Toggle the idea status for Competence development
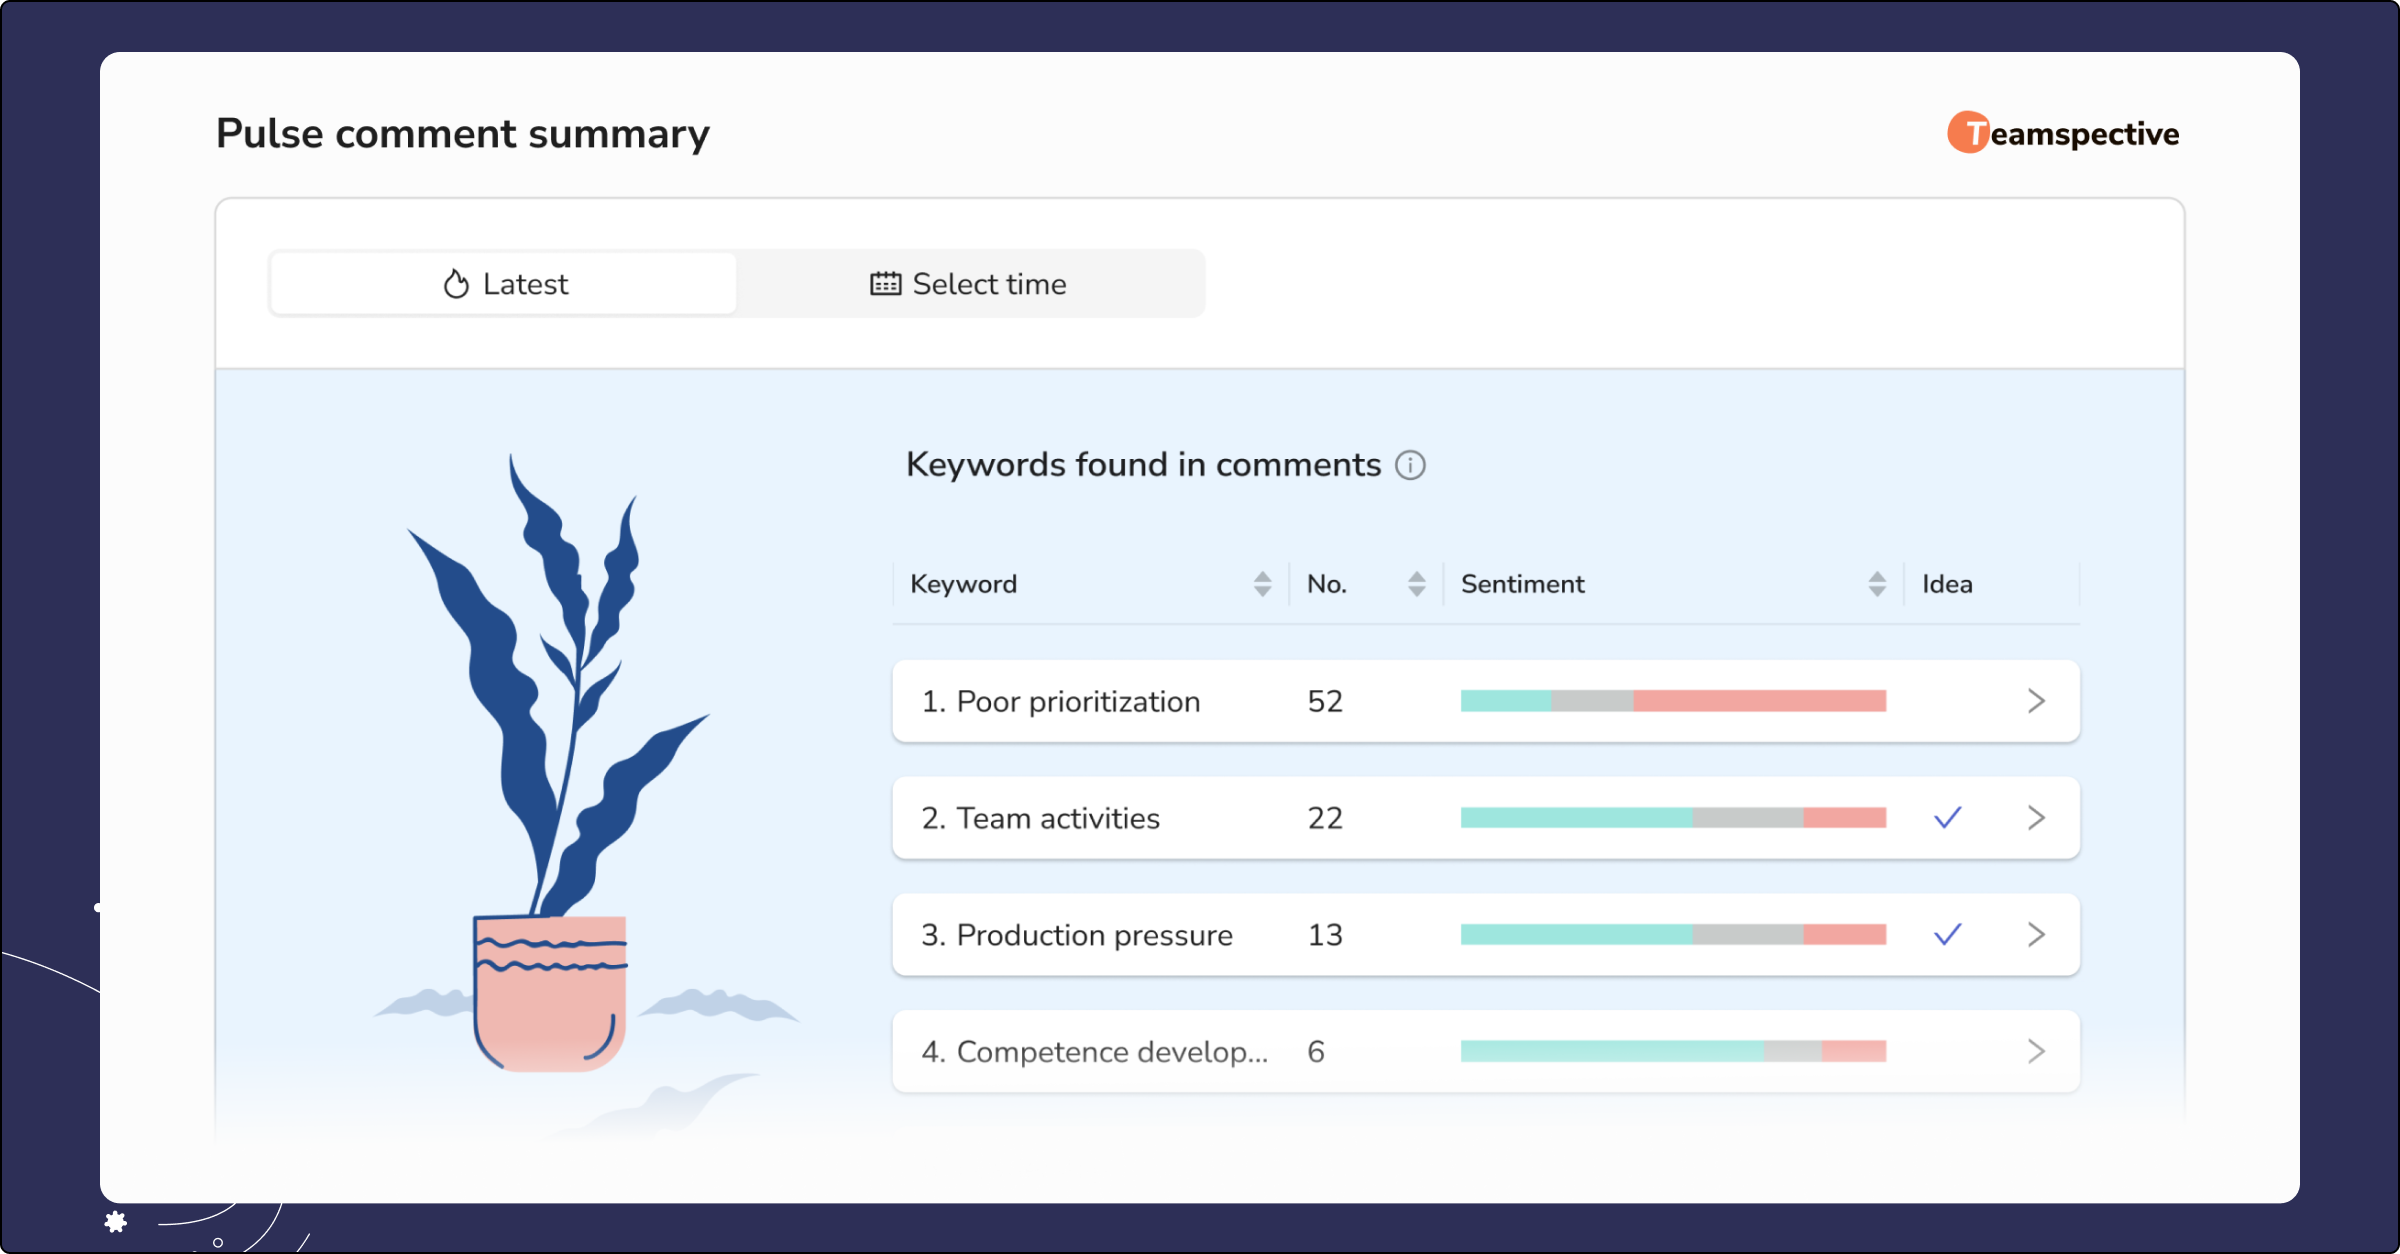This screenshot has width=2400, height=1254. 1946,1051
